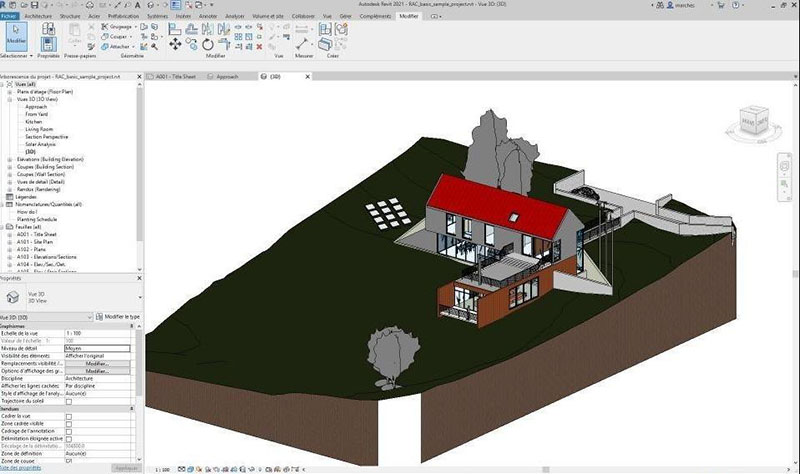Click the user account icon labeled marches
800x474 pixels.
tap(670, 5)
